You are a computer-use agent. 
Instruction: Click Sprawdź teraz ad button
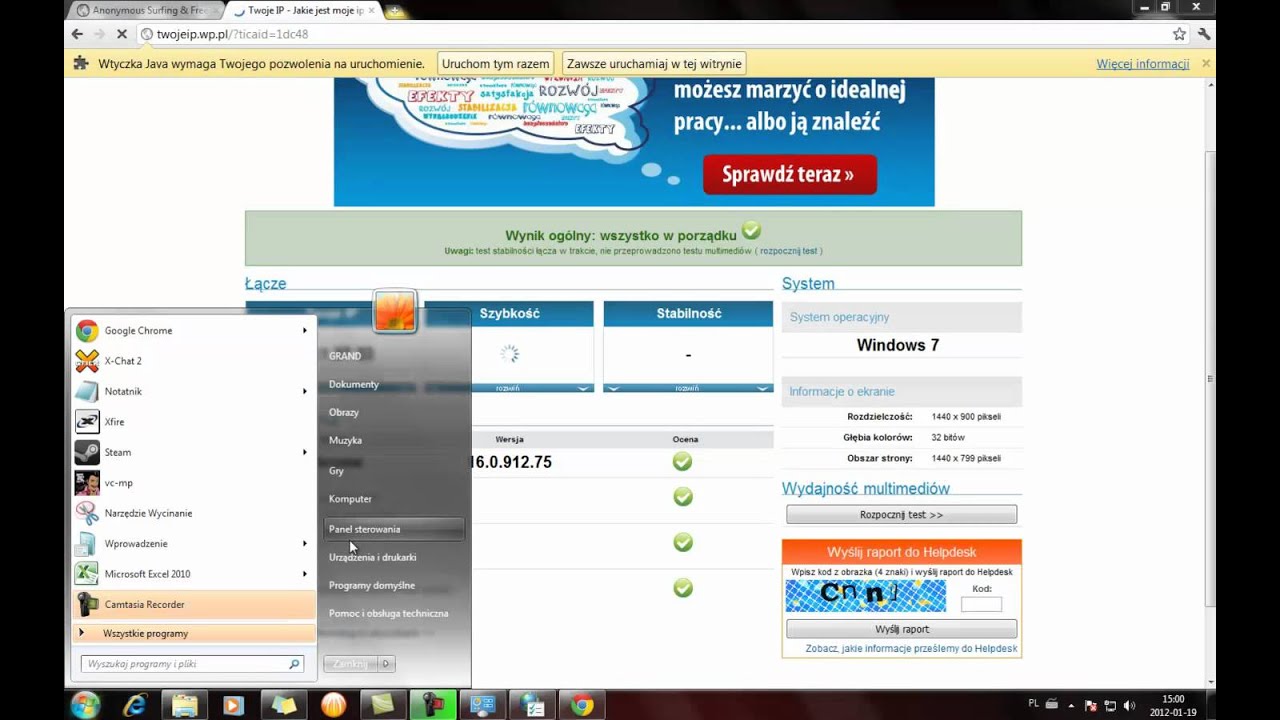[789, 175]
